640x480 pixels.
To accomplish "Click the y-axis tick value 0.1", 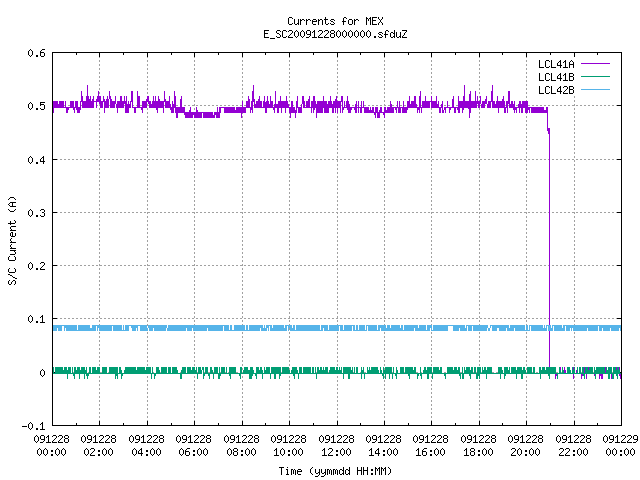I will coord(37,319).
